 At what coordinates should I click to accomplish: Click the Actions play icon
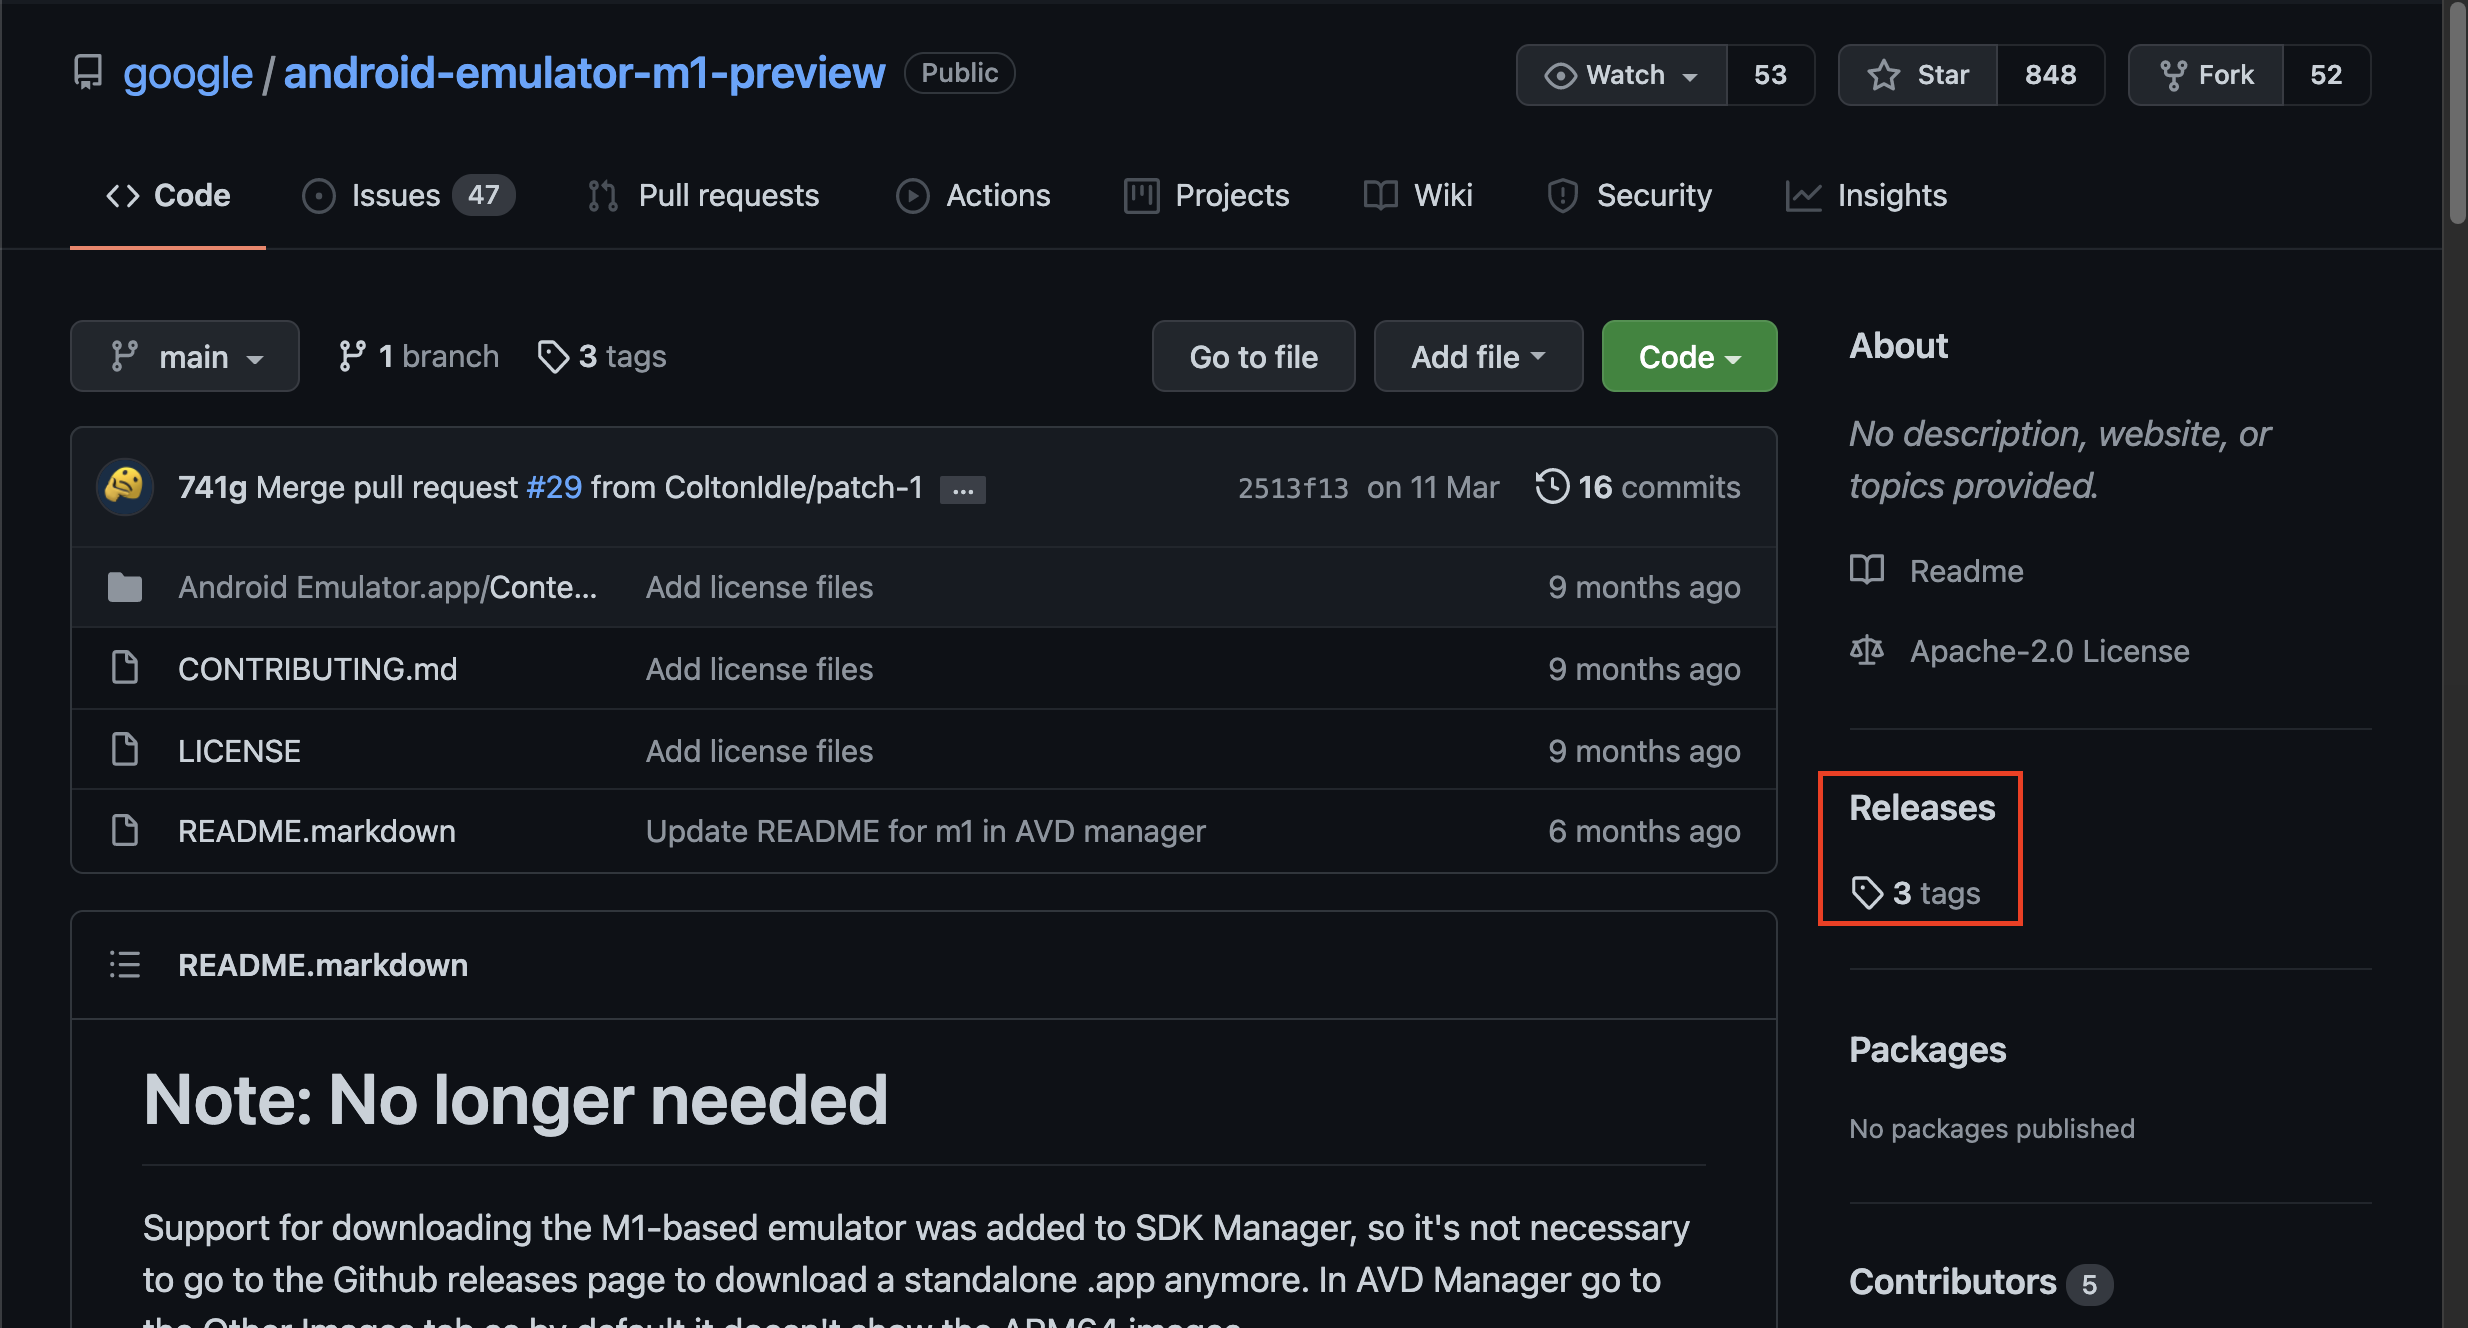tap(913, 196)
